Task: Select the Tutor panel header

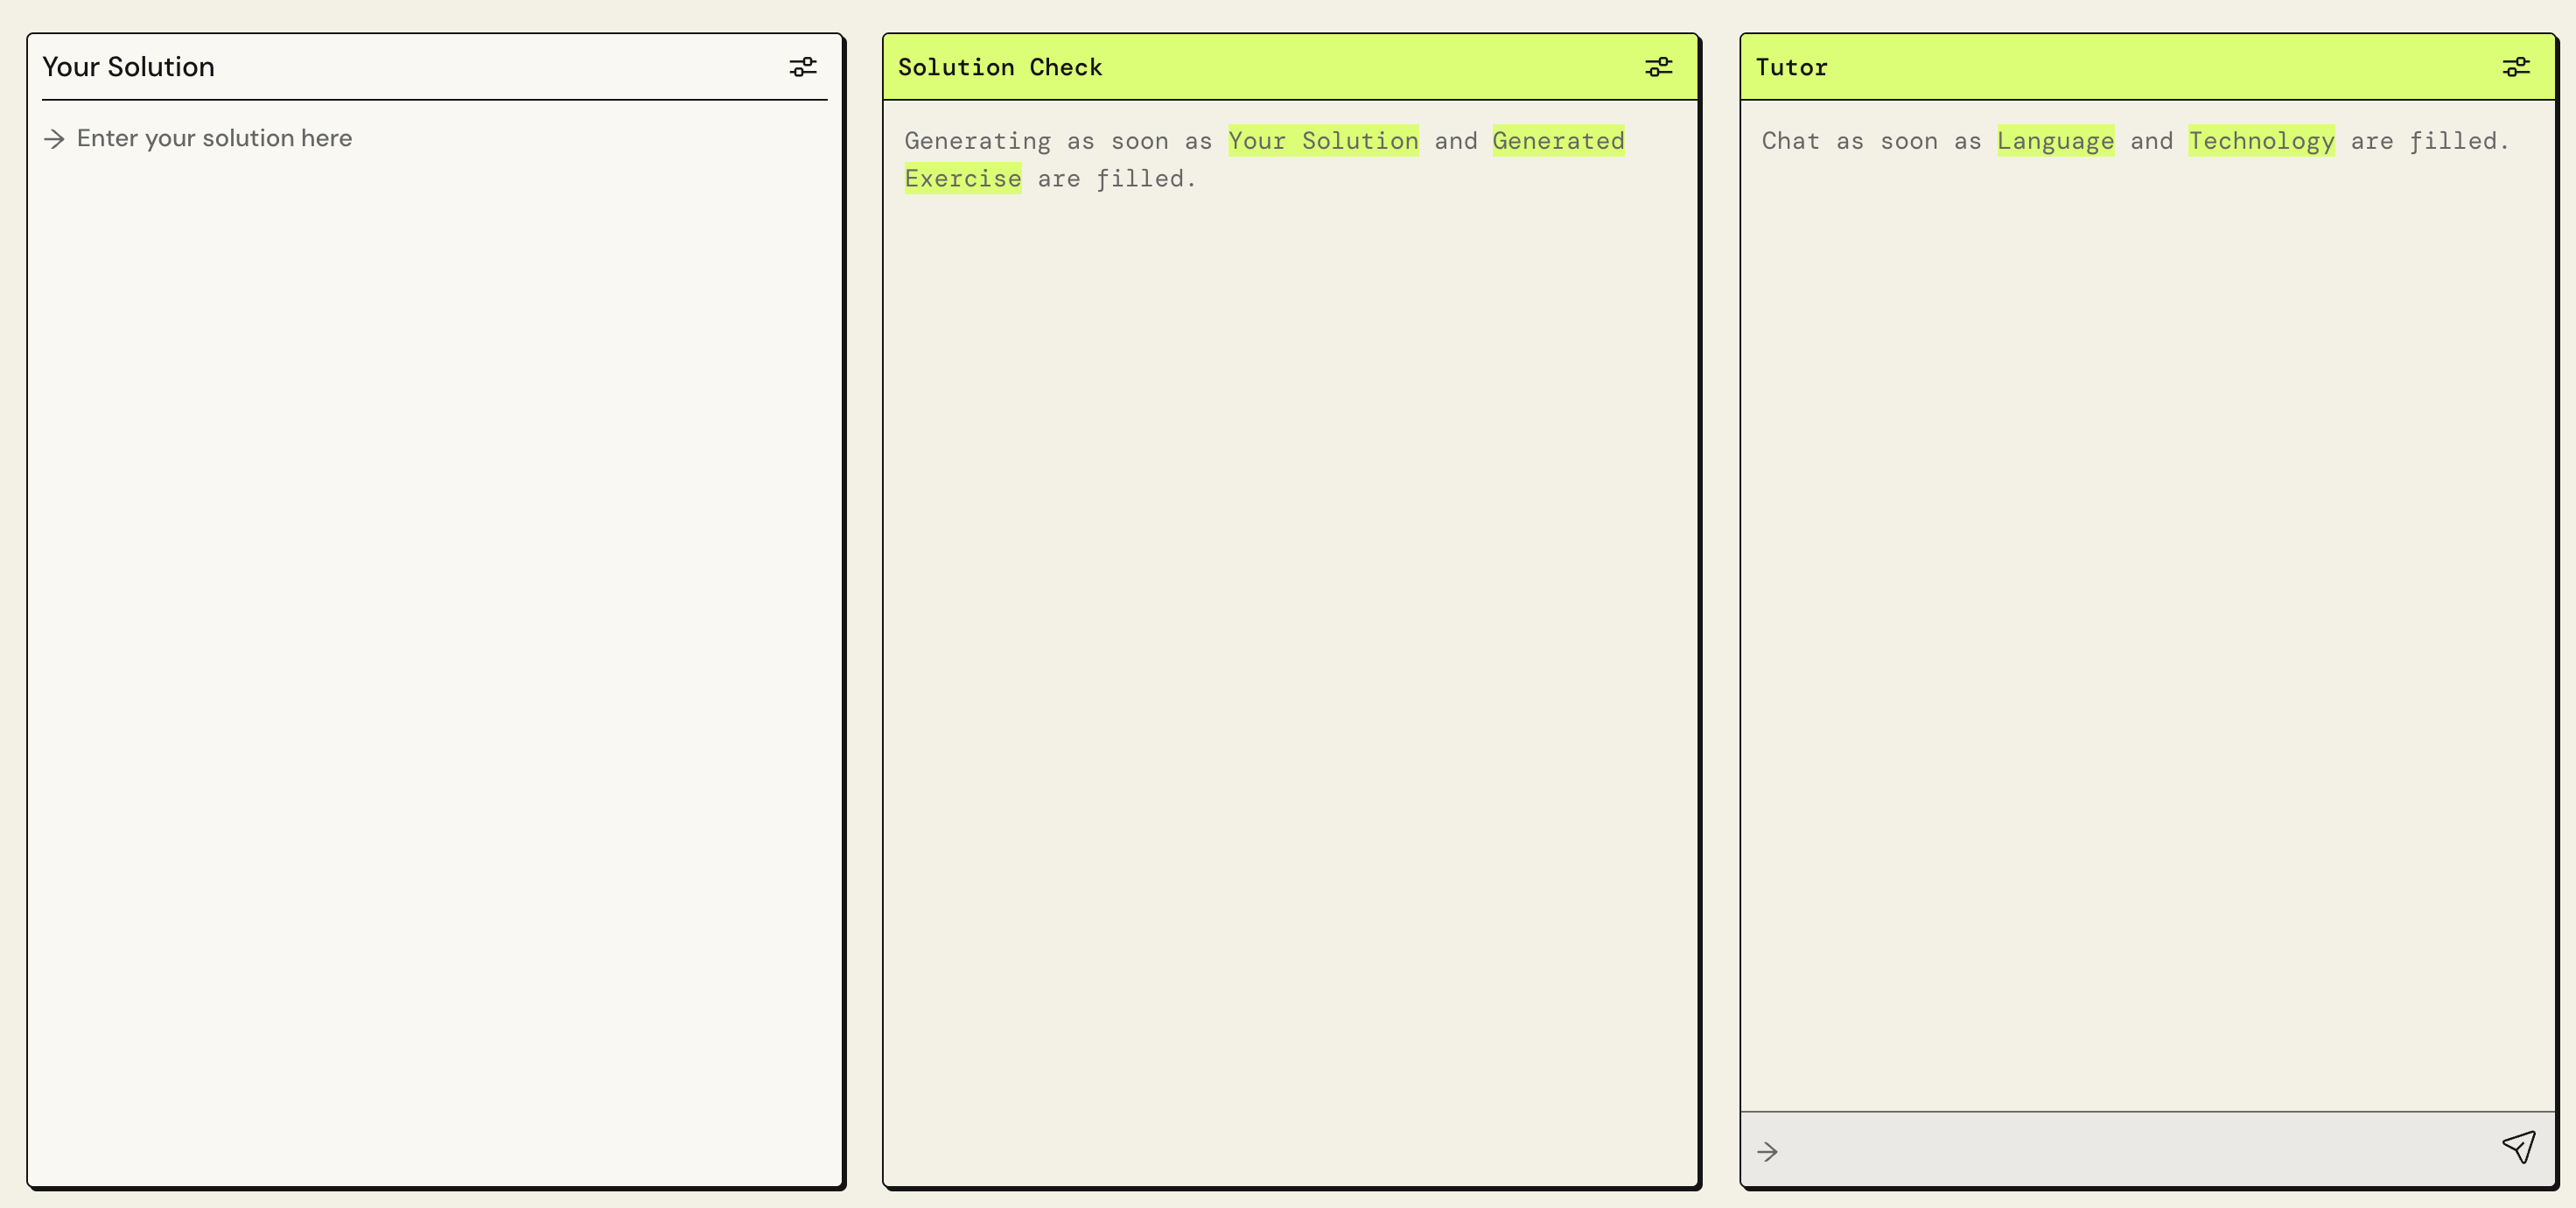Action: point(1792,66)
